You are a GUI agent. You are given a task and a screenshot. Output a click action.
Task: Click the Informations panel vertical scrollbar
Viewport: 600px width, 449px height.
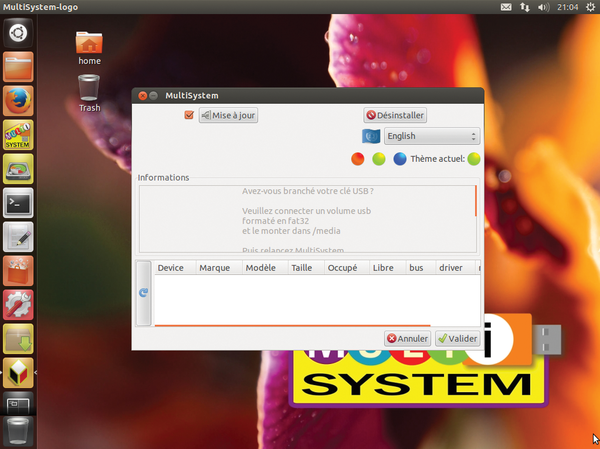(x=476, y=201)
